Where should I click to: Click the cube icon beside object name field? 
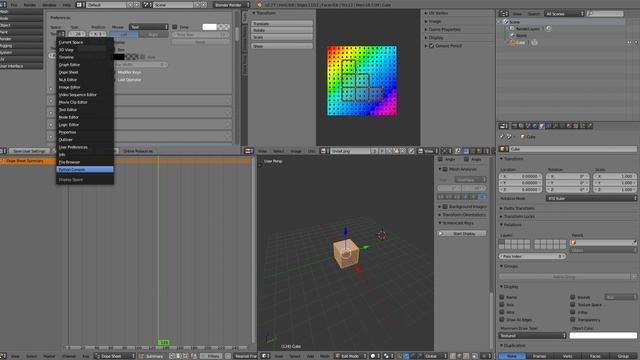[x=504, y=149]
